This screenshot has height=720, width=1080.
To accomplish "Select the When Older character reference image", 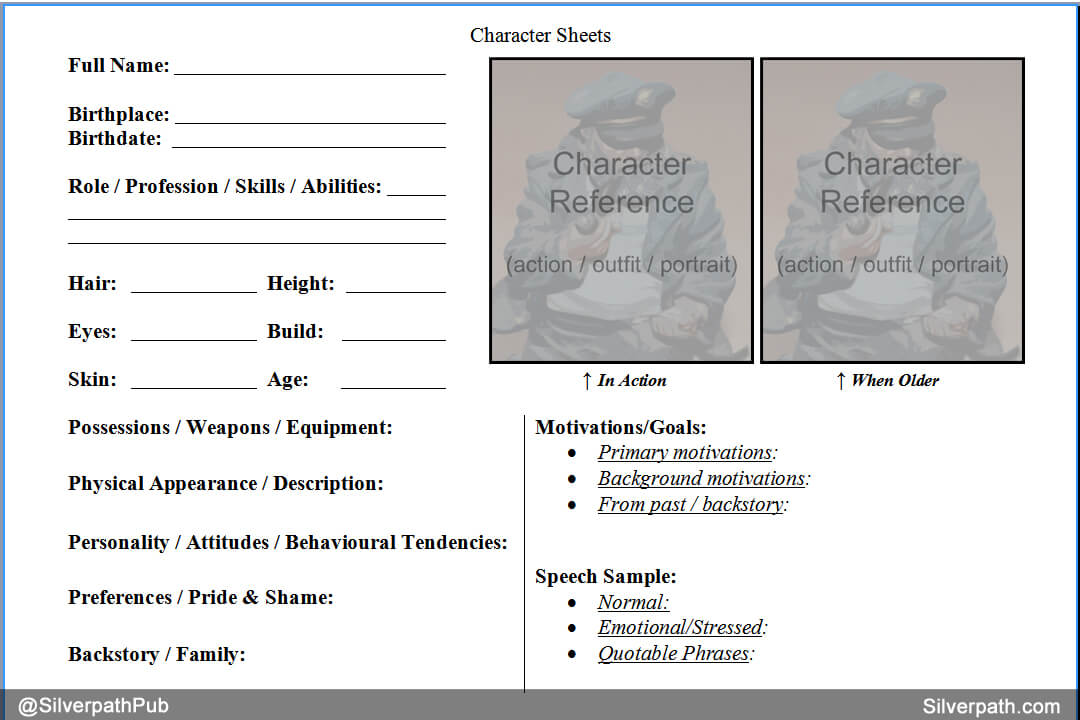I will point(892,209).
